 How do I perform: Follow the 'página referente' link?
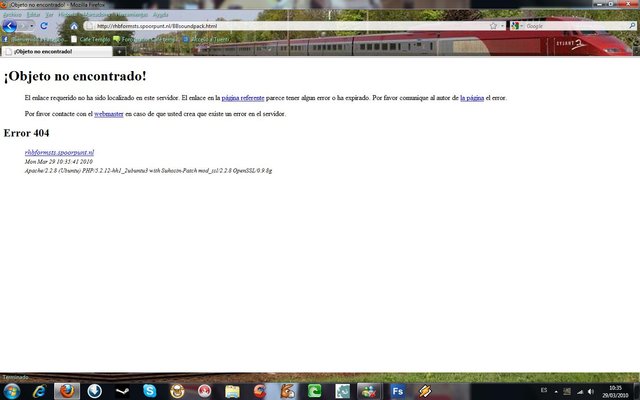[243, 98]
